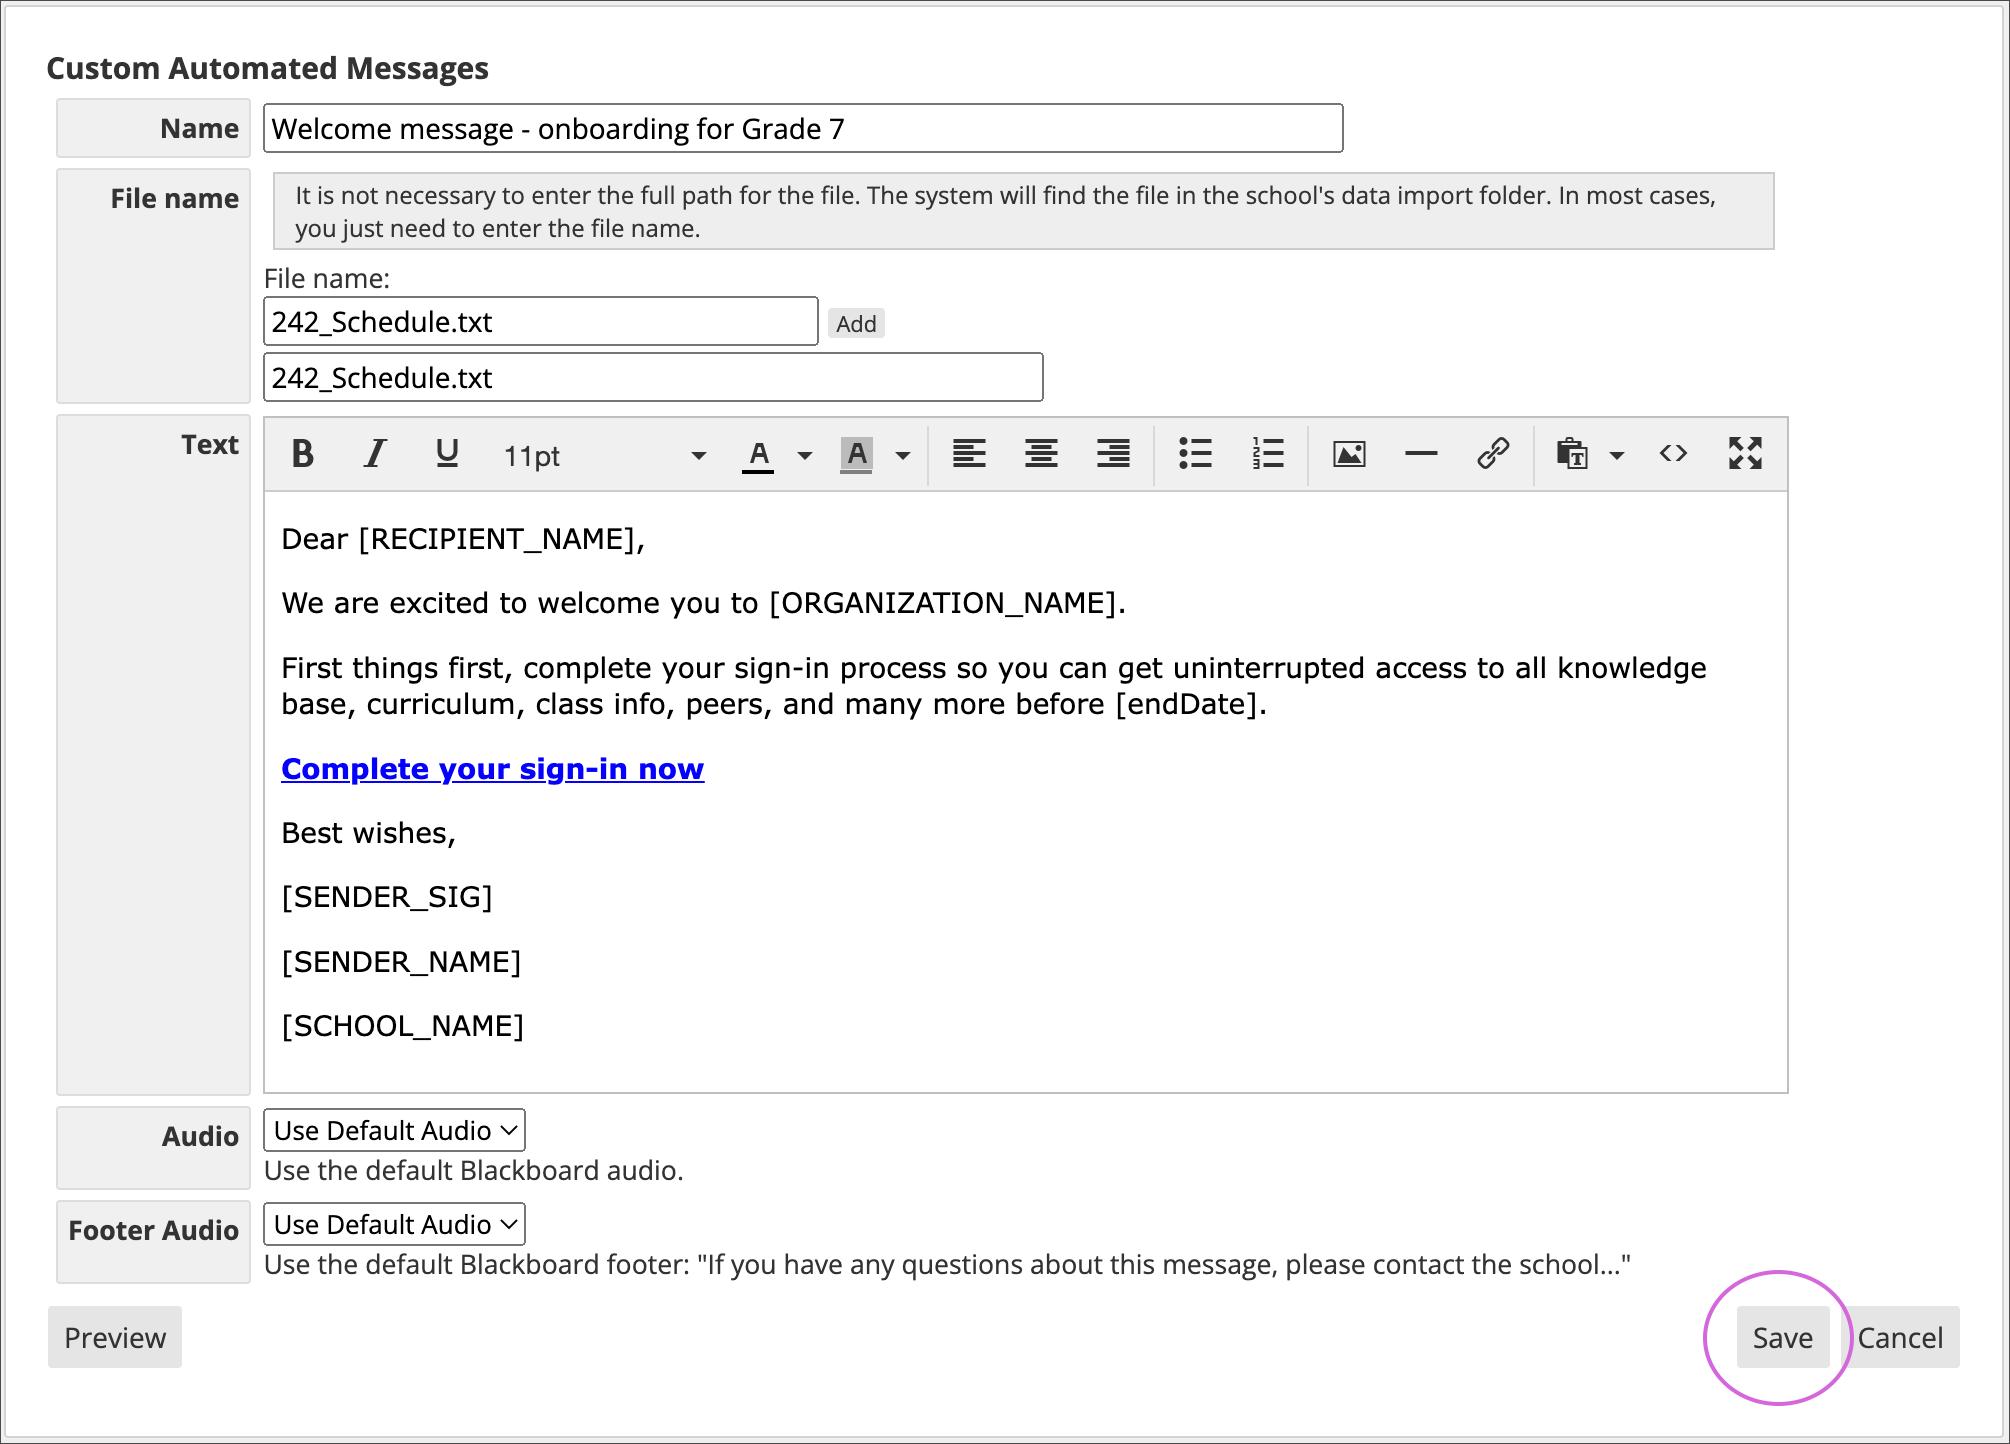Open the source code view

tap(1673, 454)
